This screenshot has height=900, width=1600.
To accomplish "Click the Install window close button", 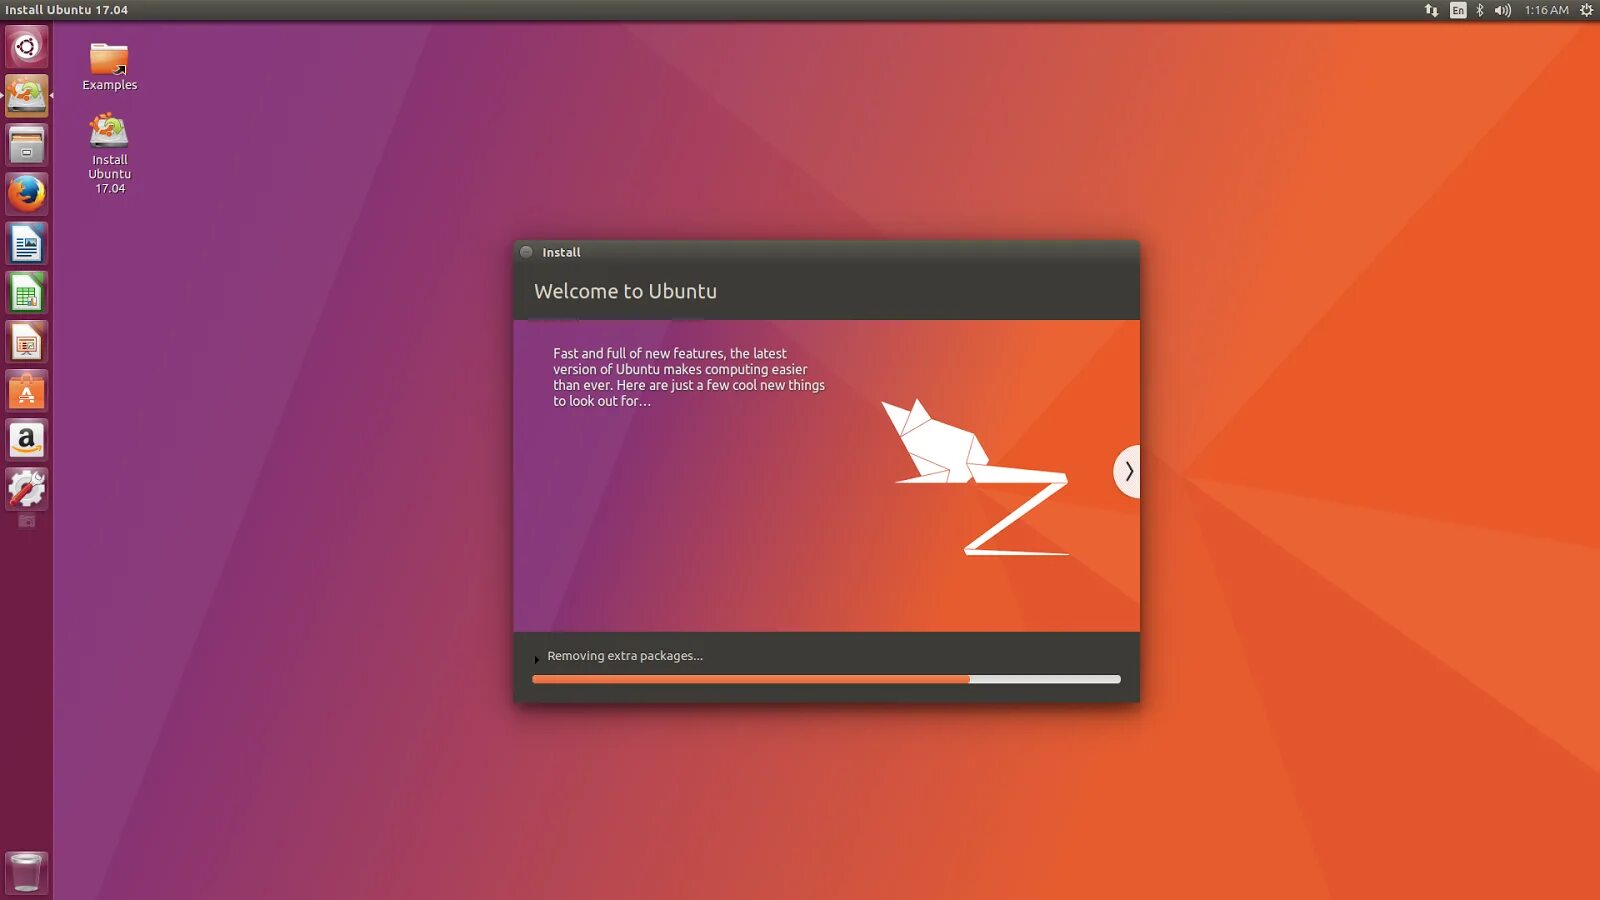I will 526,252.
